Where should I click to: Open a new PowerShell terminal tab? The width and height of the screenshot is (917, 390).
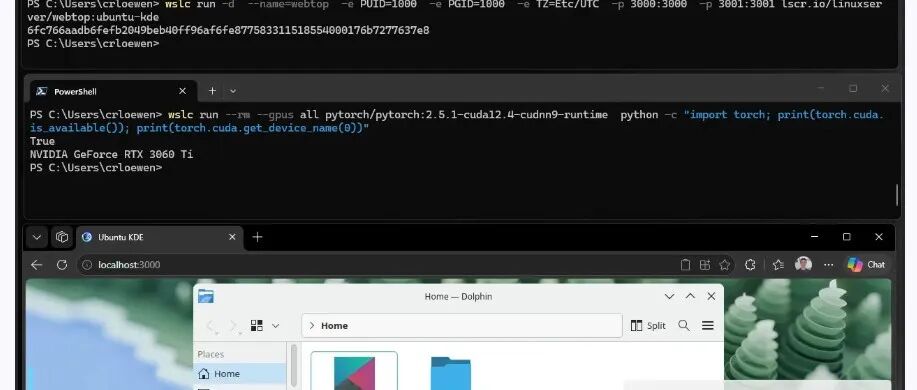[x=212, y=91]
